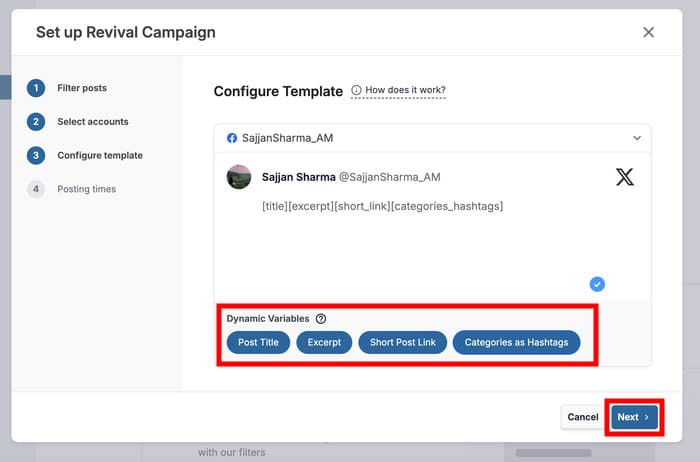The height and width of the screenshot is (462, 700).
Task: Click the step 4 number circle
Action: (x=36, y=189)
